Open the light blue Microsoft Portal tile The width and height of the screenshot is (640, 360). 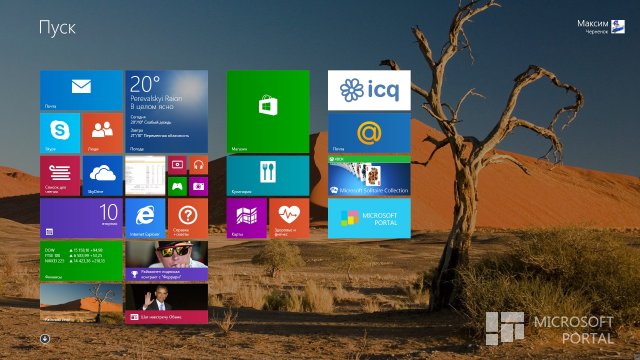pos(369,218)
